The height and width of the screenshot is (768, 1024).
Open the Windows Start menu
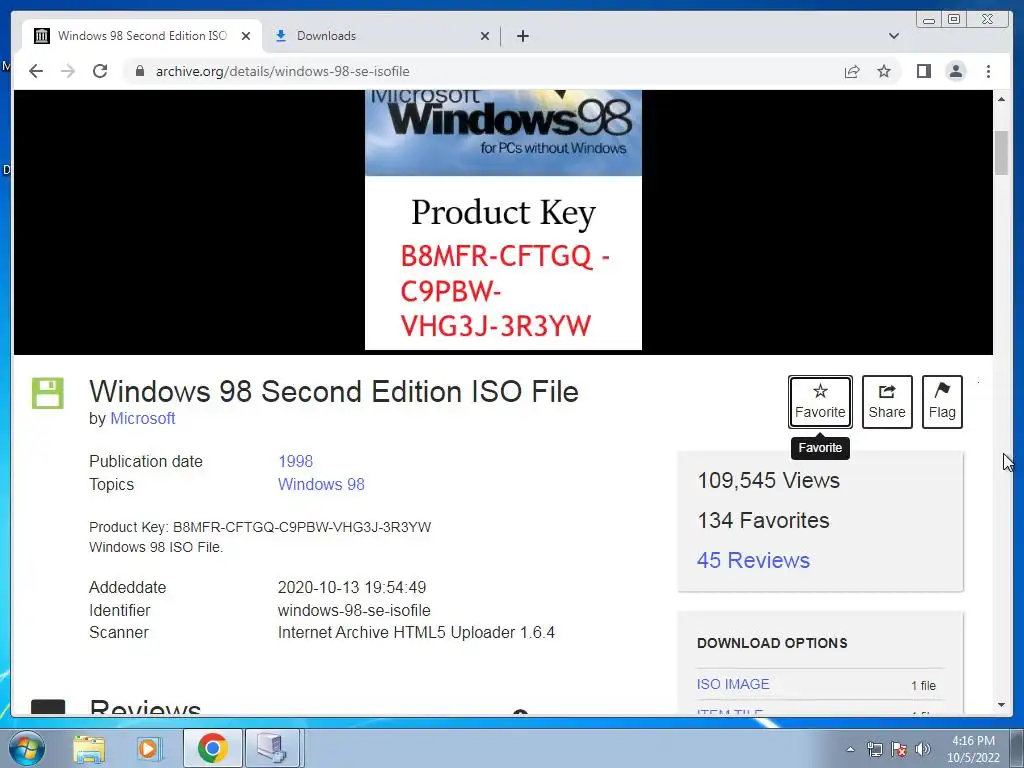pyautogui.click(x=25, y=748)
